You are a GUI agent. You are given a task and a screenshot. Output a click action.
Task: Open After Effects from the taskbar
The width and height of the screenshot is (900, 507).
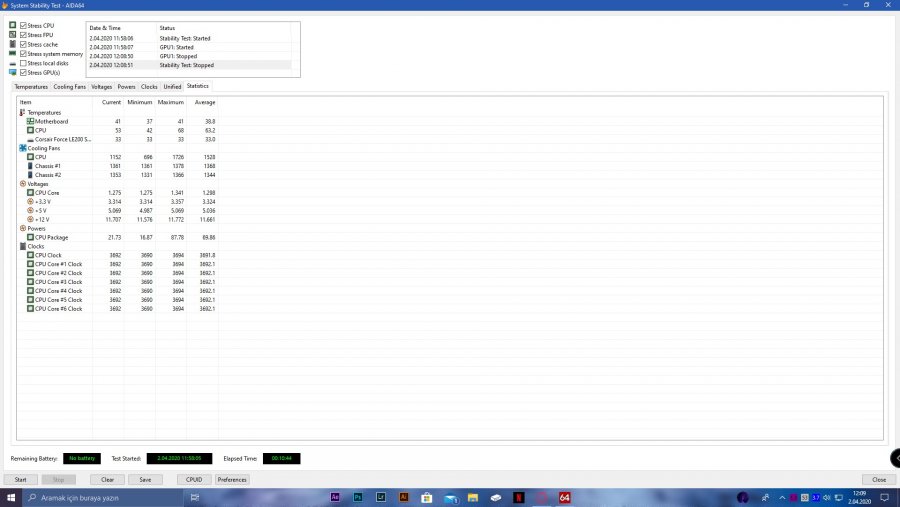pos(335,497)
